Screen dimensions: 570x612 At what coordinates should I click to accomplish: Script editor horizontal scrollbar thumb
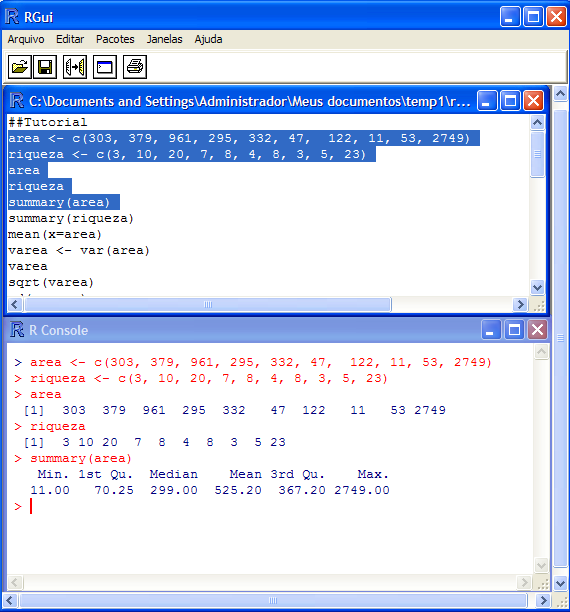click(x=208, y=304)
